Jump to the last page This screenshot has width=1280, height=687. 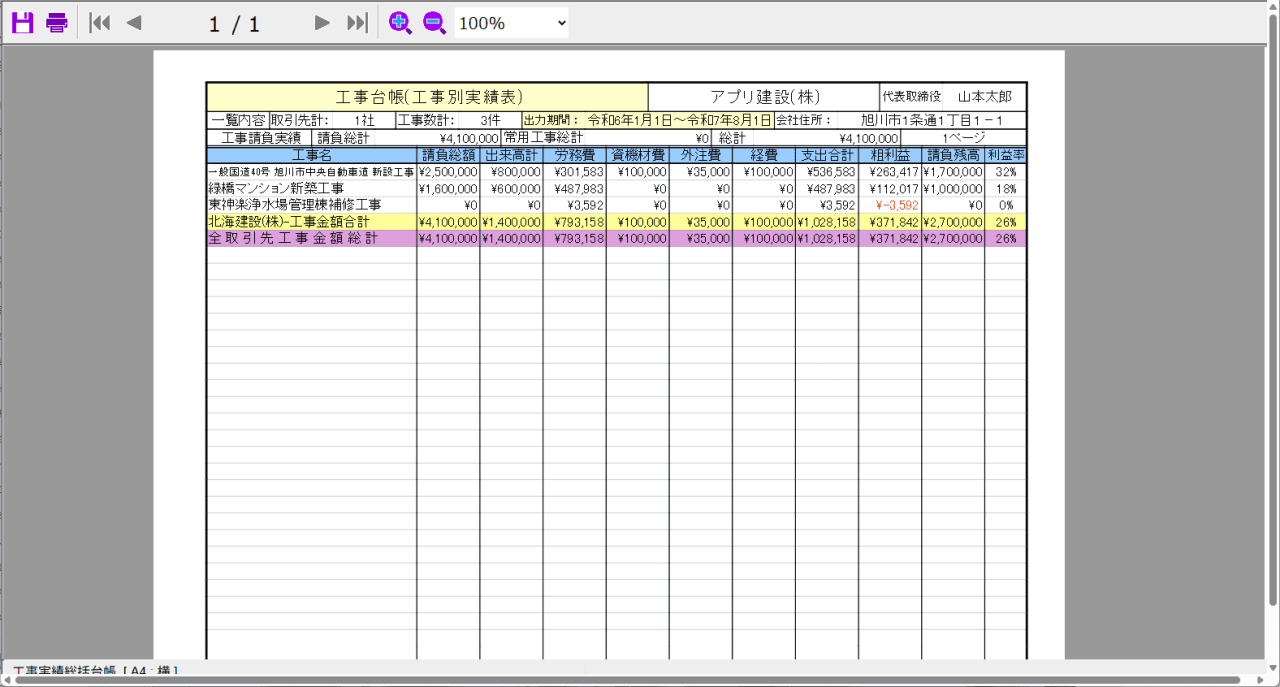357,23
